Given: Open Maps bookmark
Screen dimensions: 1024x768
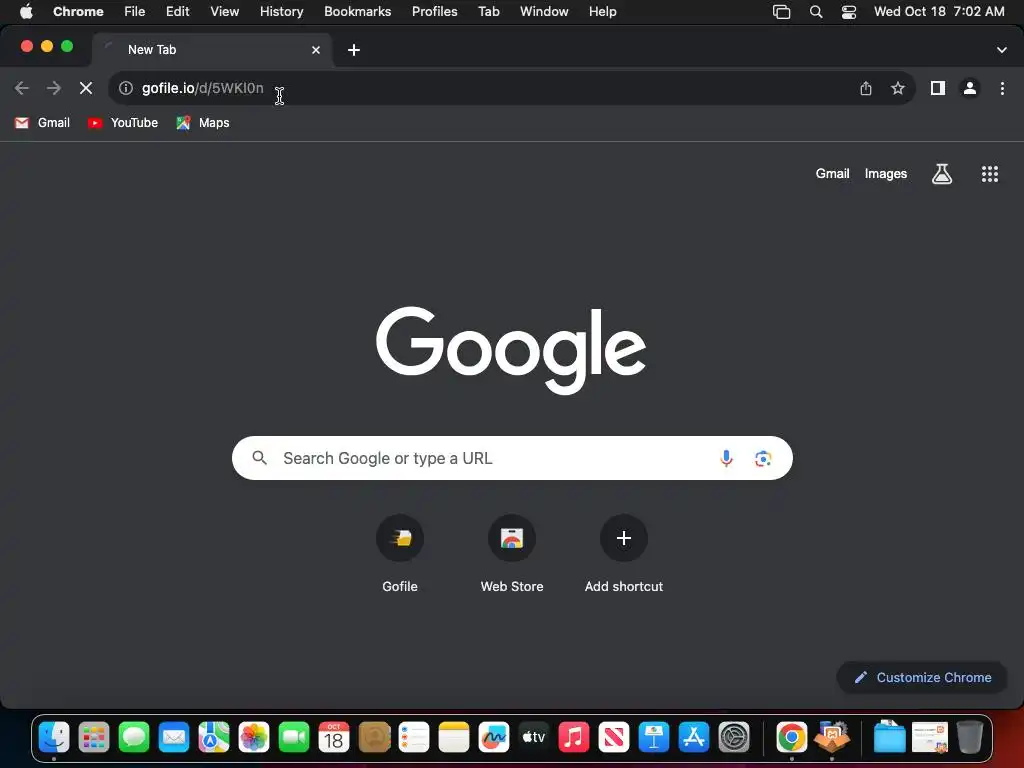Looking at the screenshot, I should tap(203, 123).
